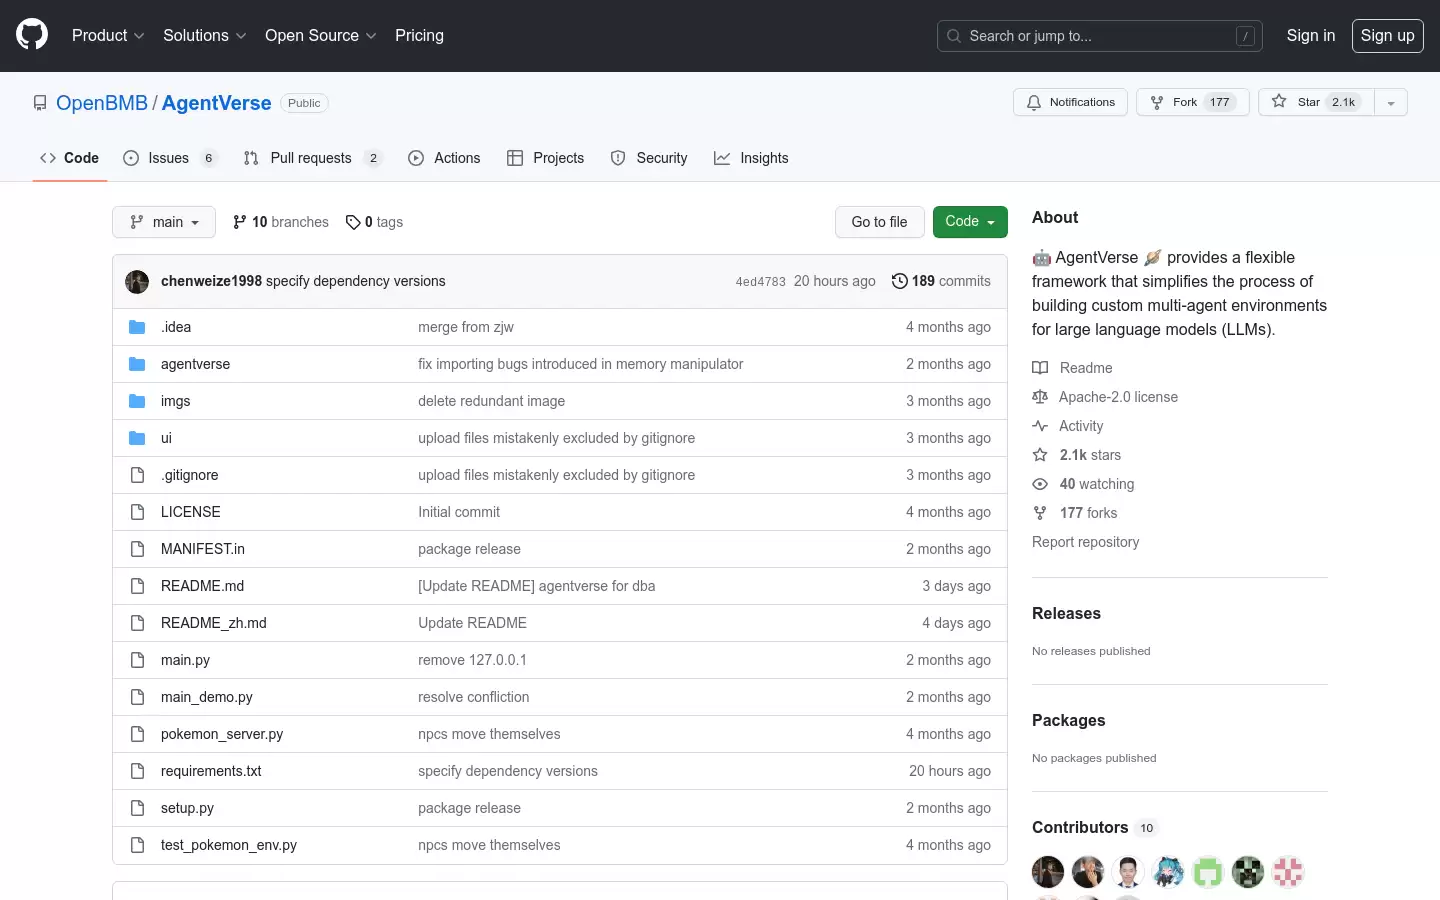Image resolution: width=1440 pixels, height=900 pixels.
Task: Click commit message 'remove 127.0.0.1'
Action: pyautogui.click(x=472, y=660)
